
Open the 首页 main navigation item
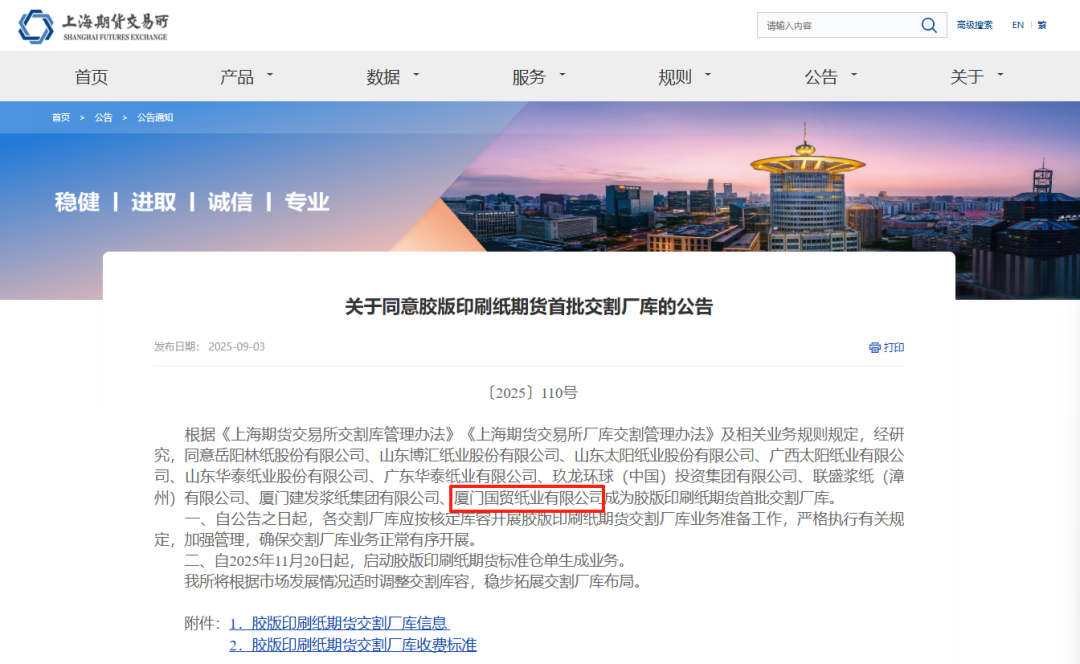[x=92, y=76]
